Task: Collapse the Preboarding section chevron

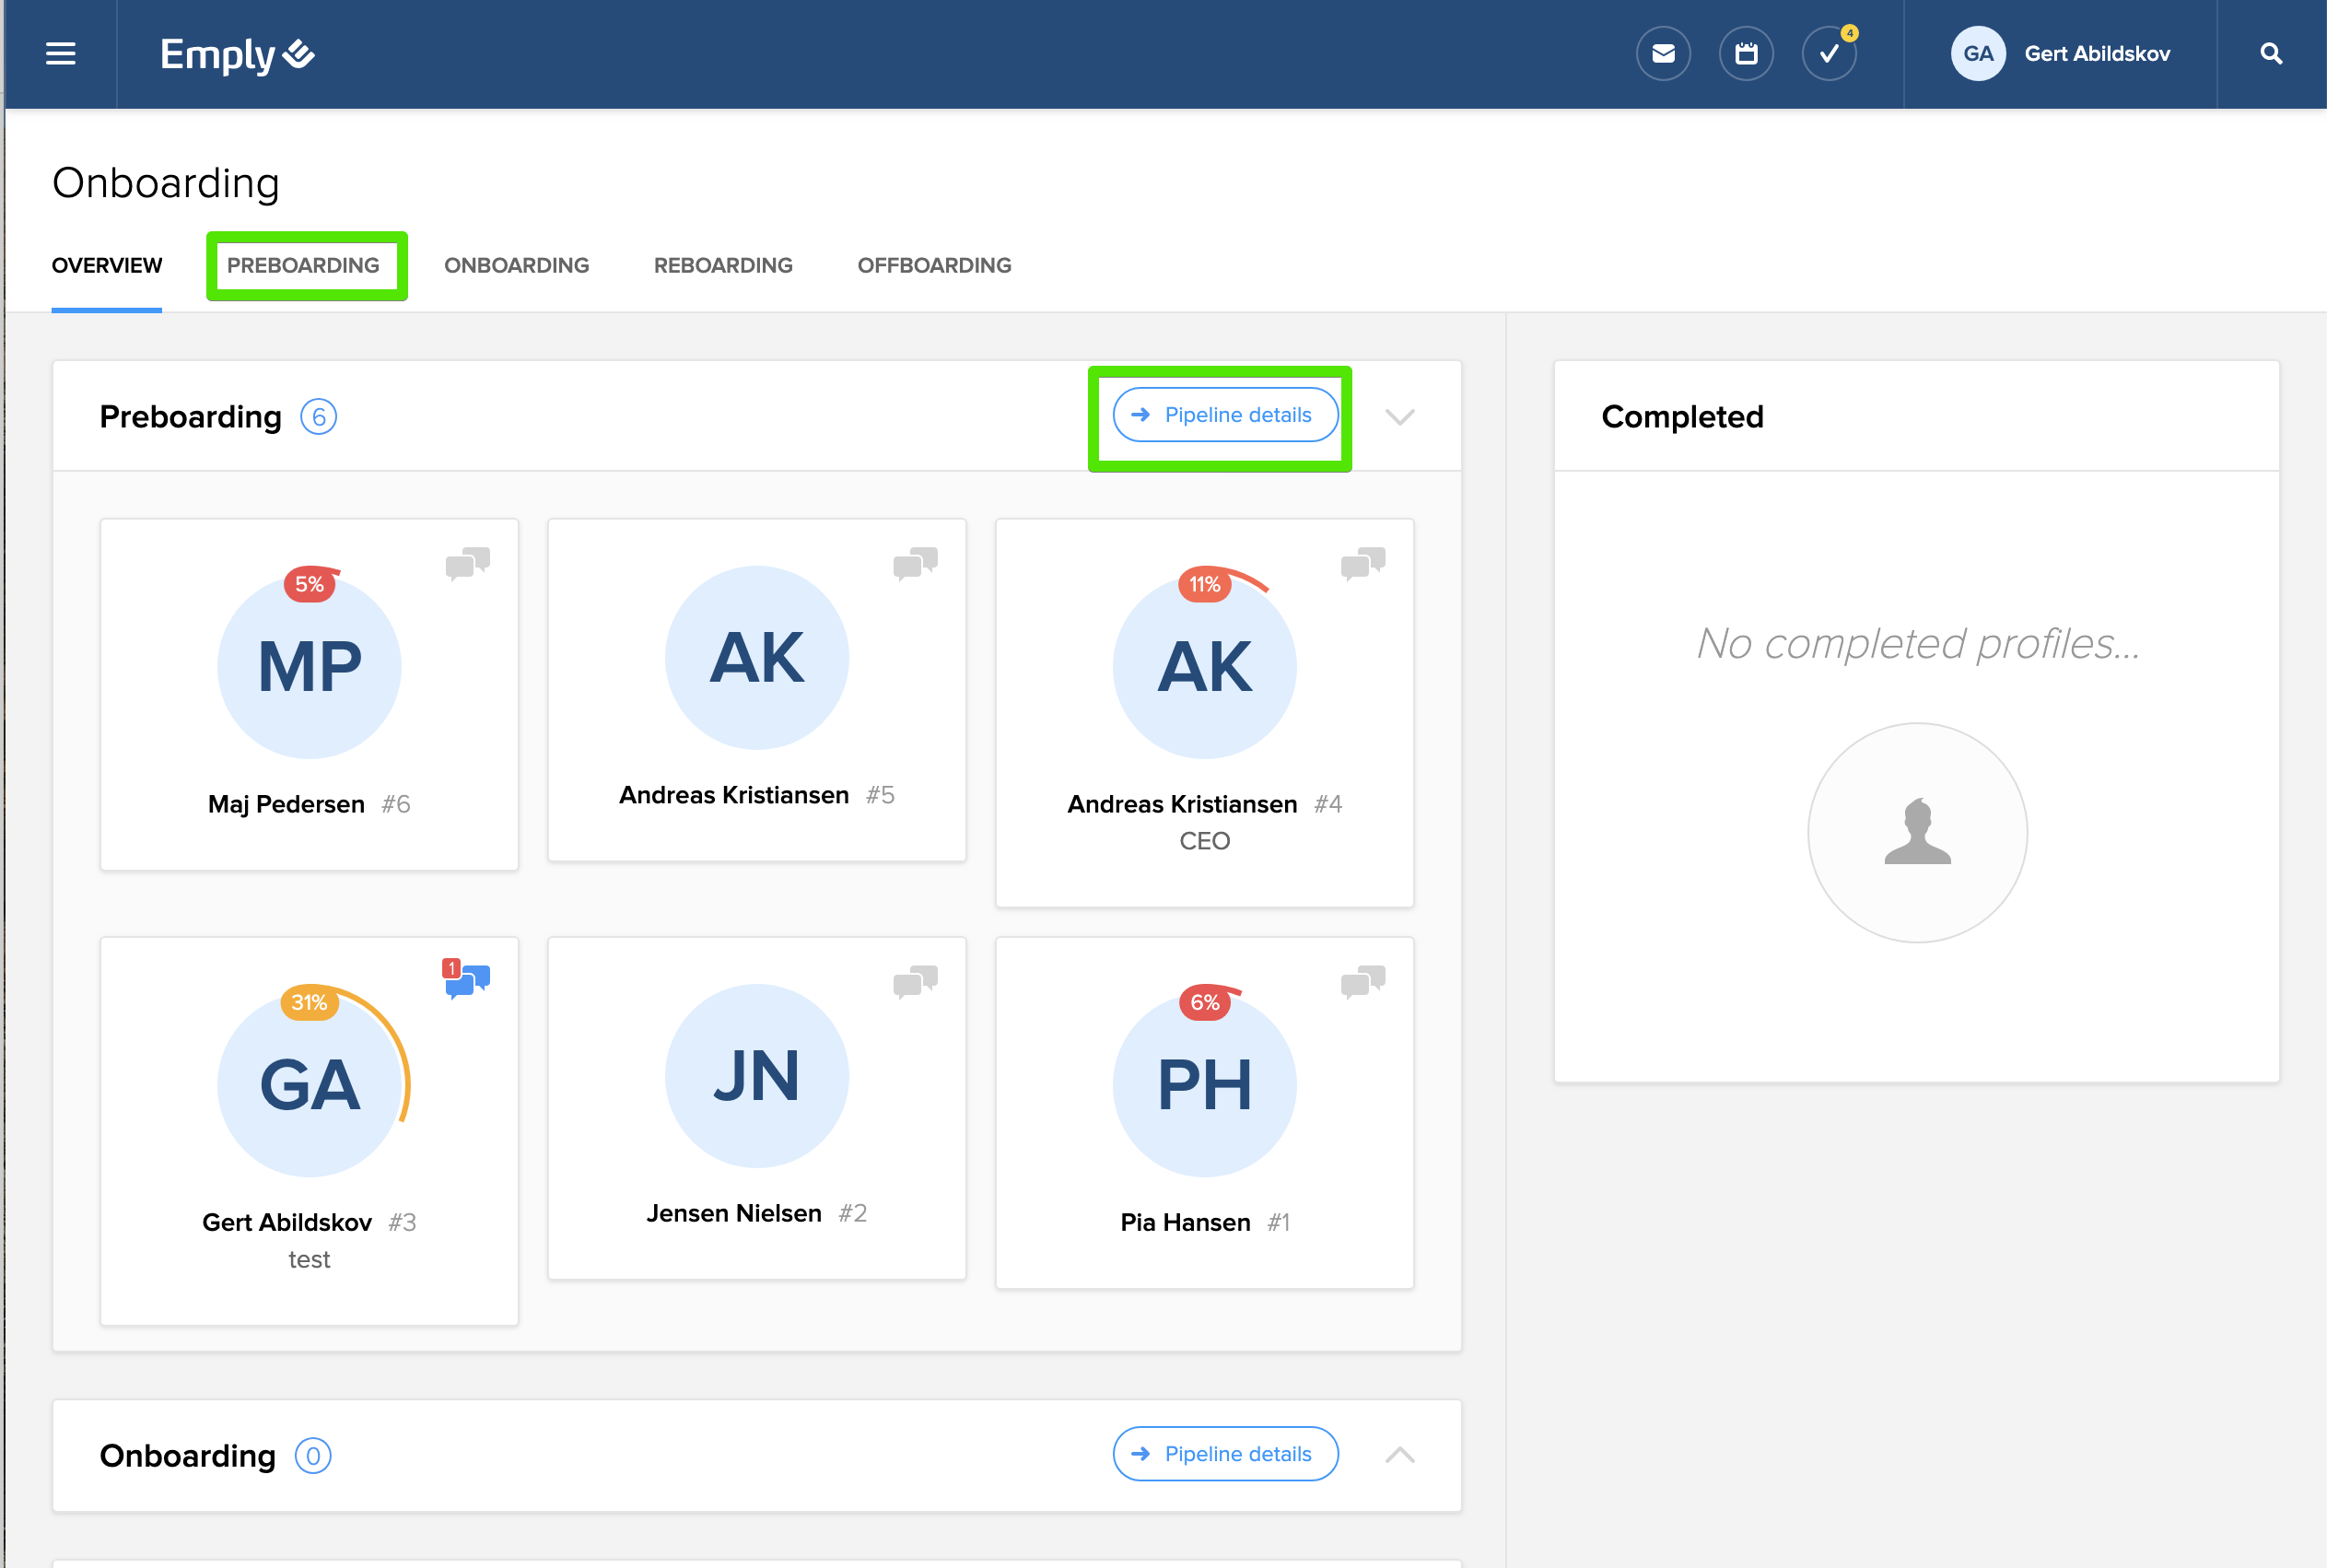Action: click(1399, 416)
